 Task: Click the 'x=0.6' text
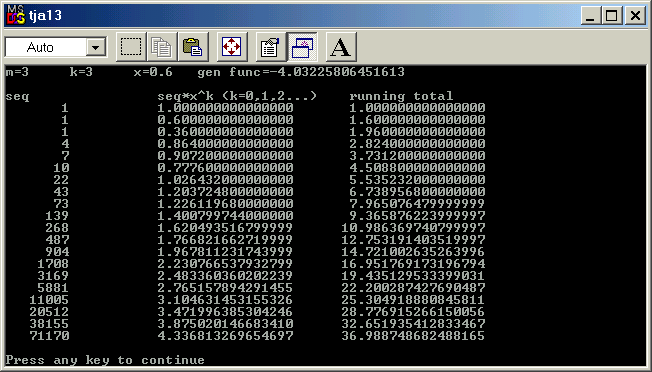(x=153, y=72)
